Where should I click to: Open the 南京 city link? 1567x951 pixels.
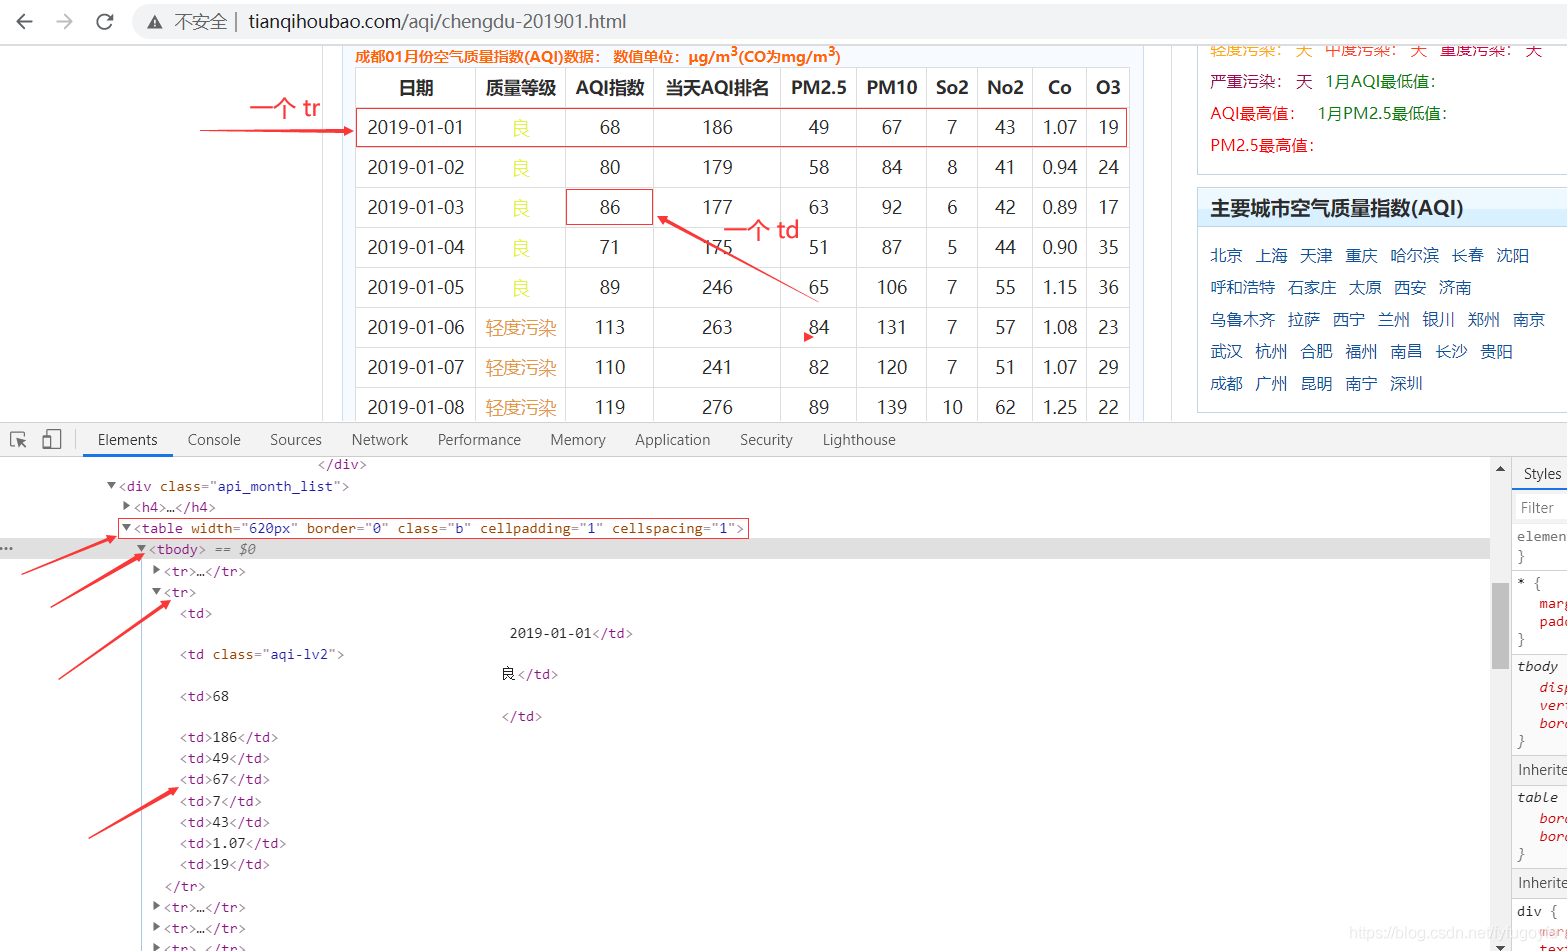pos(1529,319)
